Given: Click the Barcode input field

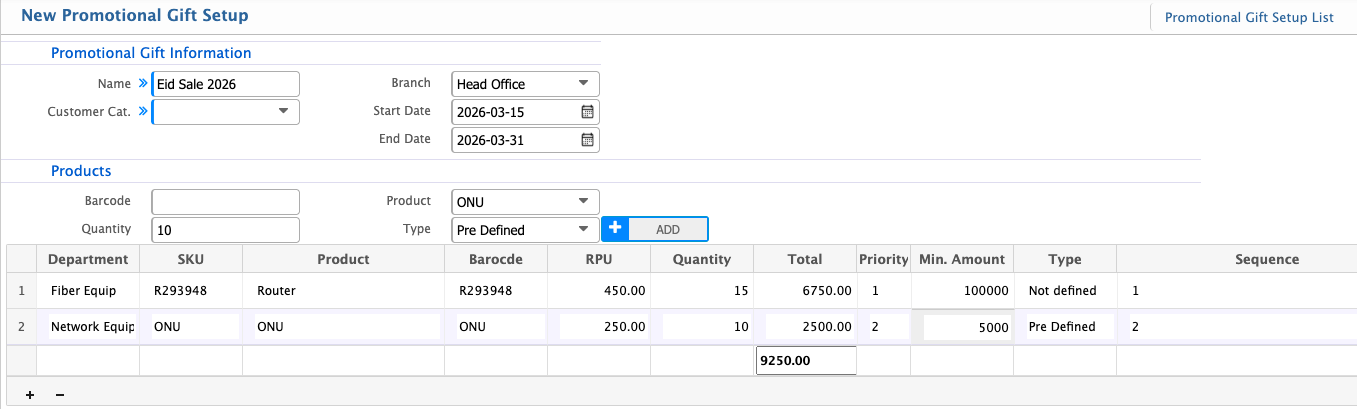Looking at the screenshot, I should tap(225, 202).
